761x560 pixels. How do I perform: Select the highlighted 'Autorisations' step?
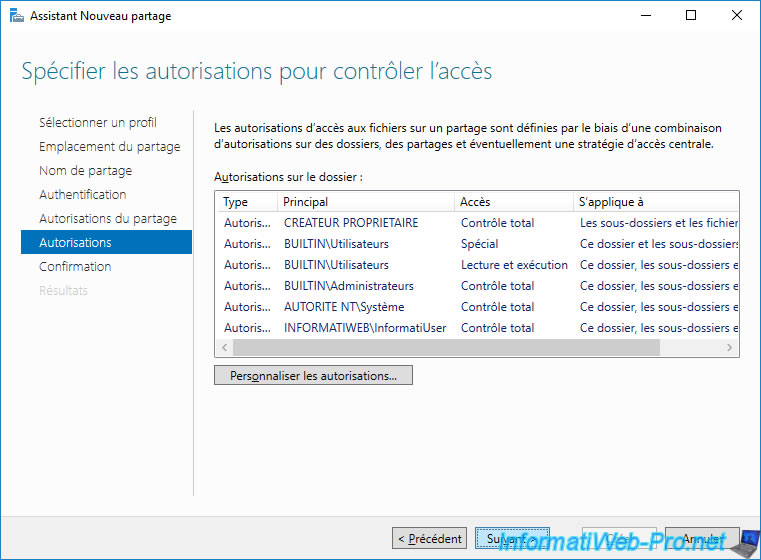75,243
